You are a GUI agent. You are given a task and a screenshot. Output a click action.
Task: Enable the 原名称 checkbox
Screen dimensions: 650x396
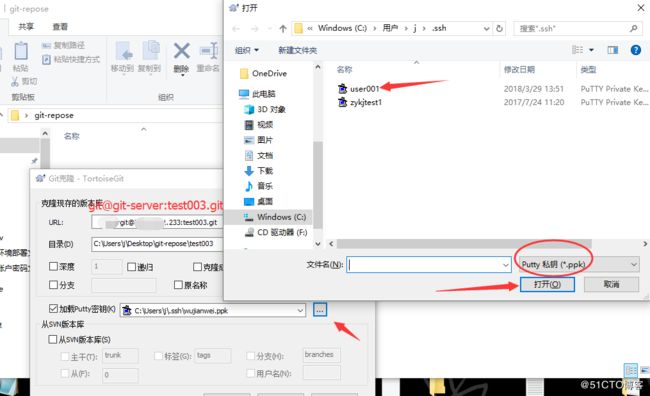coord(178,284)
